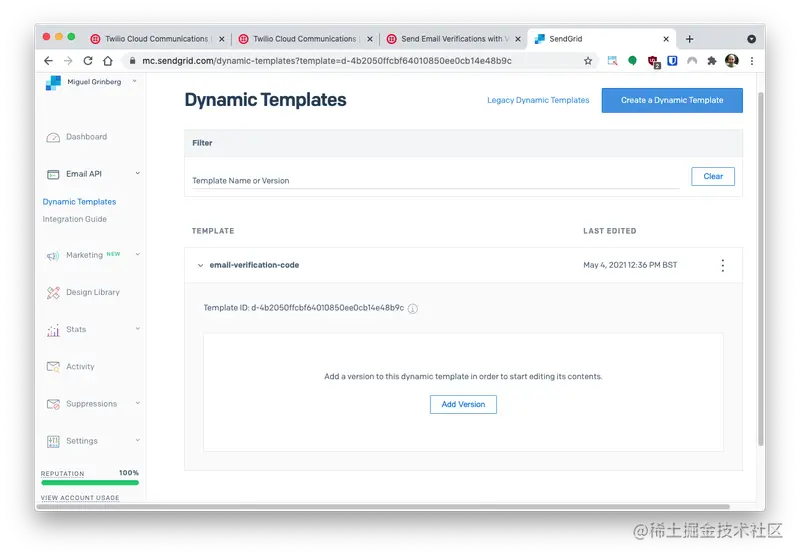The height and width of the screenshot is (557, 800).
Task: Click Create a Dynamic Template button
Action: click(x=672, y=100)
